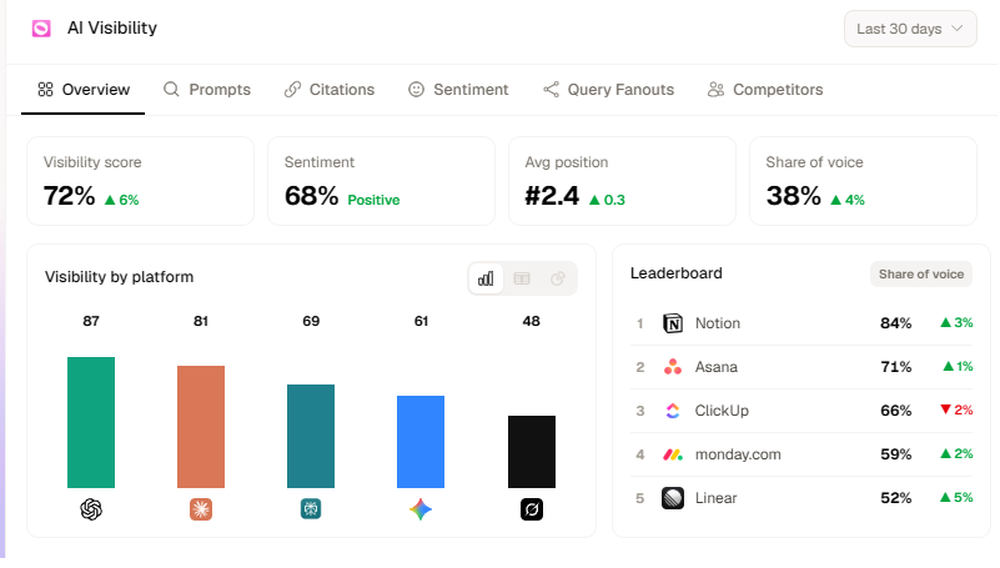Select the bar chart view toggle

click(486, 279)
